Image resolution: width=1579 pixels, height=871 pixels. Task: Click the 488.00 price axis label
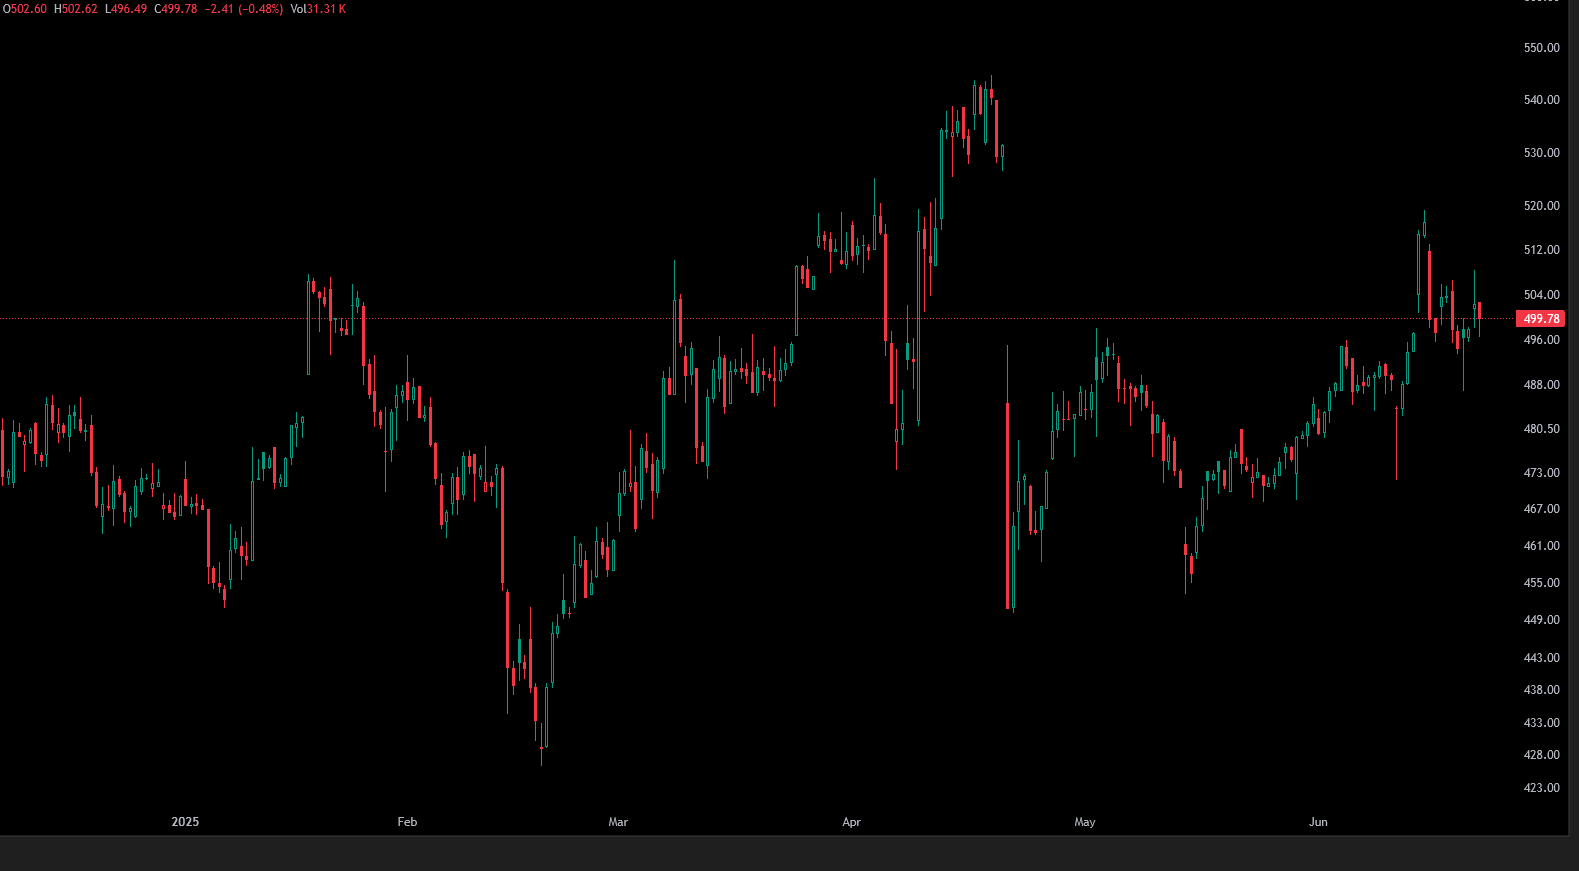click(1541, 385)
